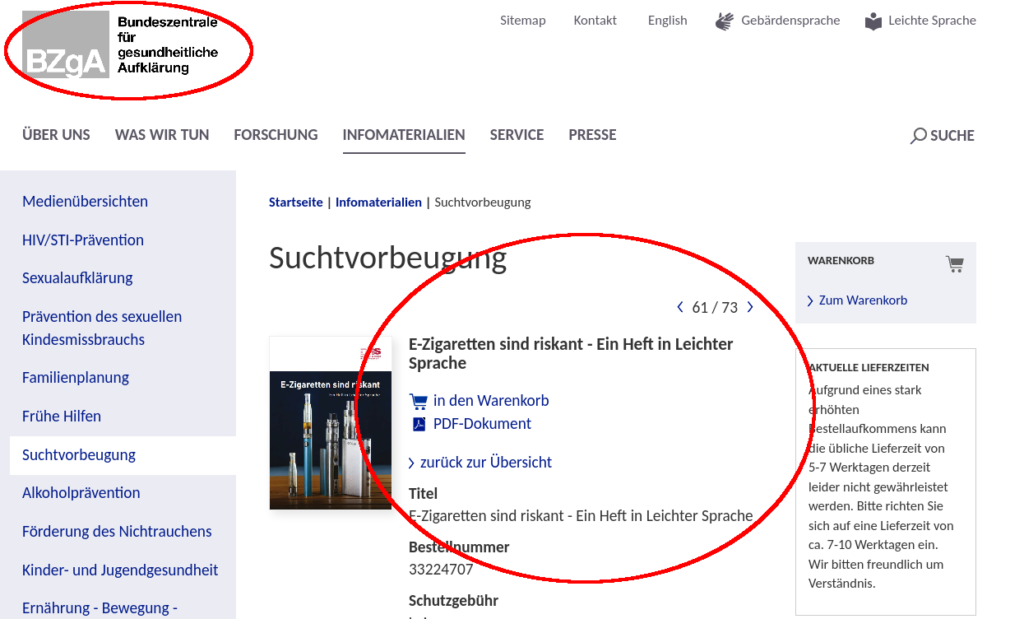Viewport: 1024px width, 619px height.
Task: Click the E-Zigaretten brochure cover thumbnail
Action: click(330, 423)
